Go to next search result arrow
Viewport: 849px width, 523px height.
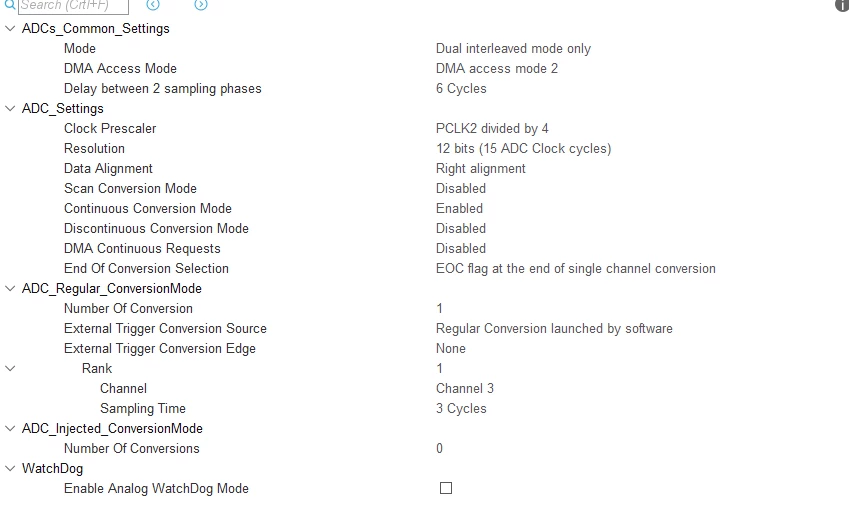[x=201, y=4]
